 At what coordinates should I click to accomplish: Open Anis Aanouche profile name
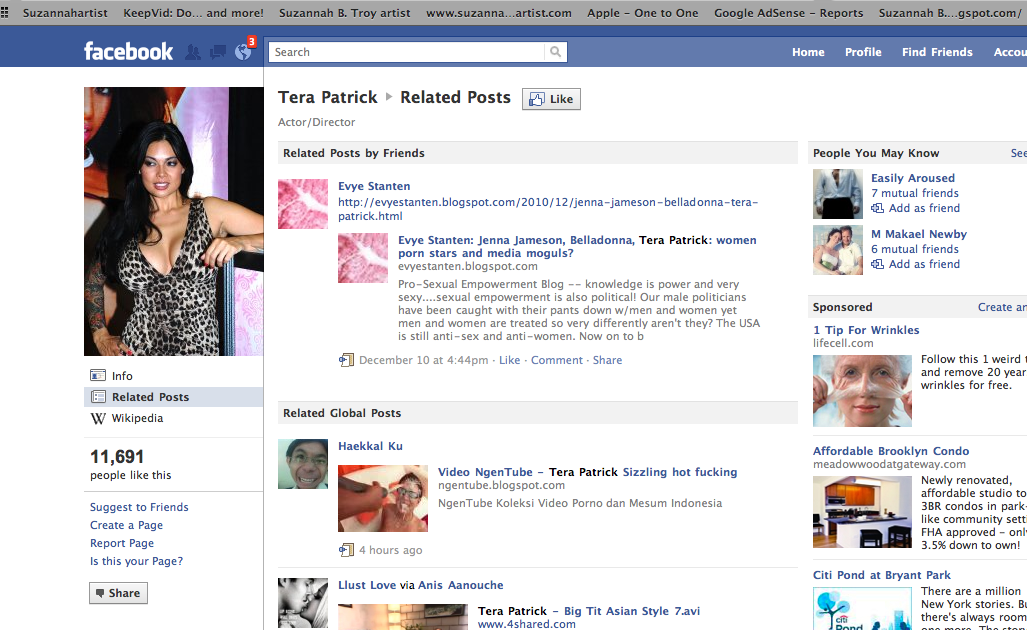pos(460,585)
